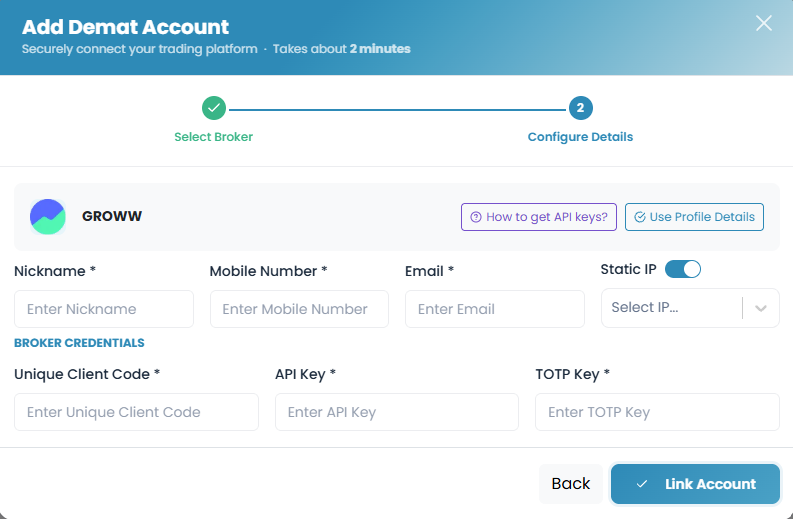
Task: Click the Use Profile Details button
Action: click(x=694, y=217)
